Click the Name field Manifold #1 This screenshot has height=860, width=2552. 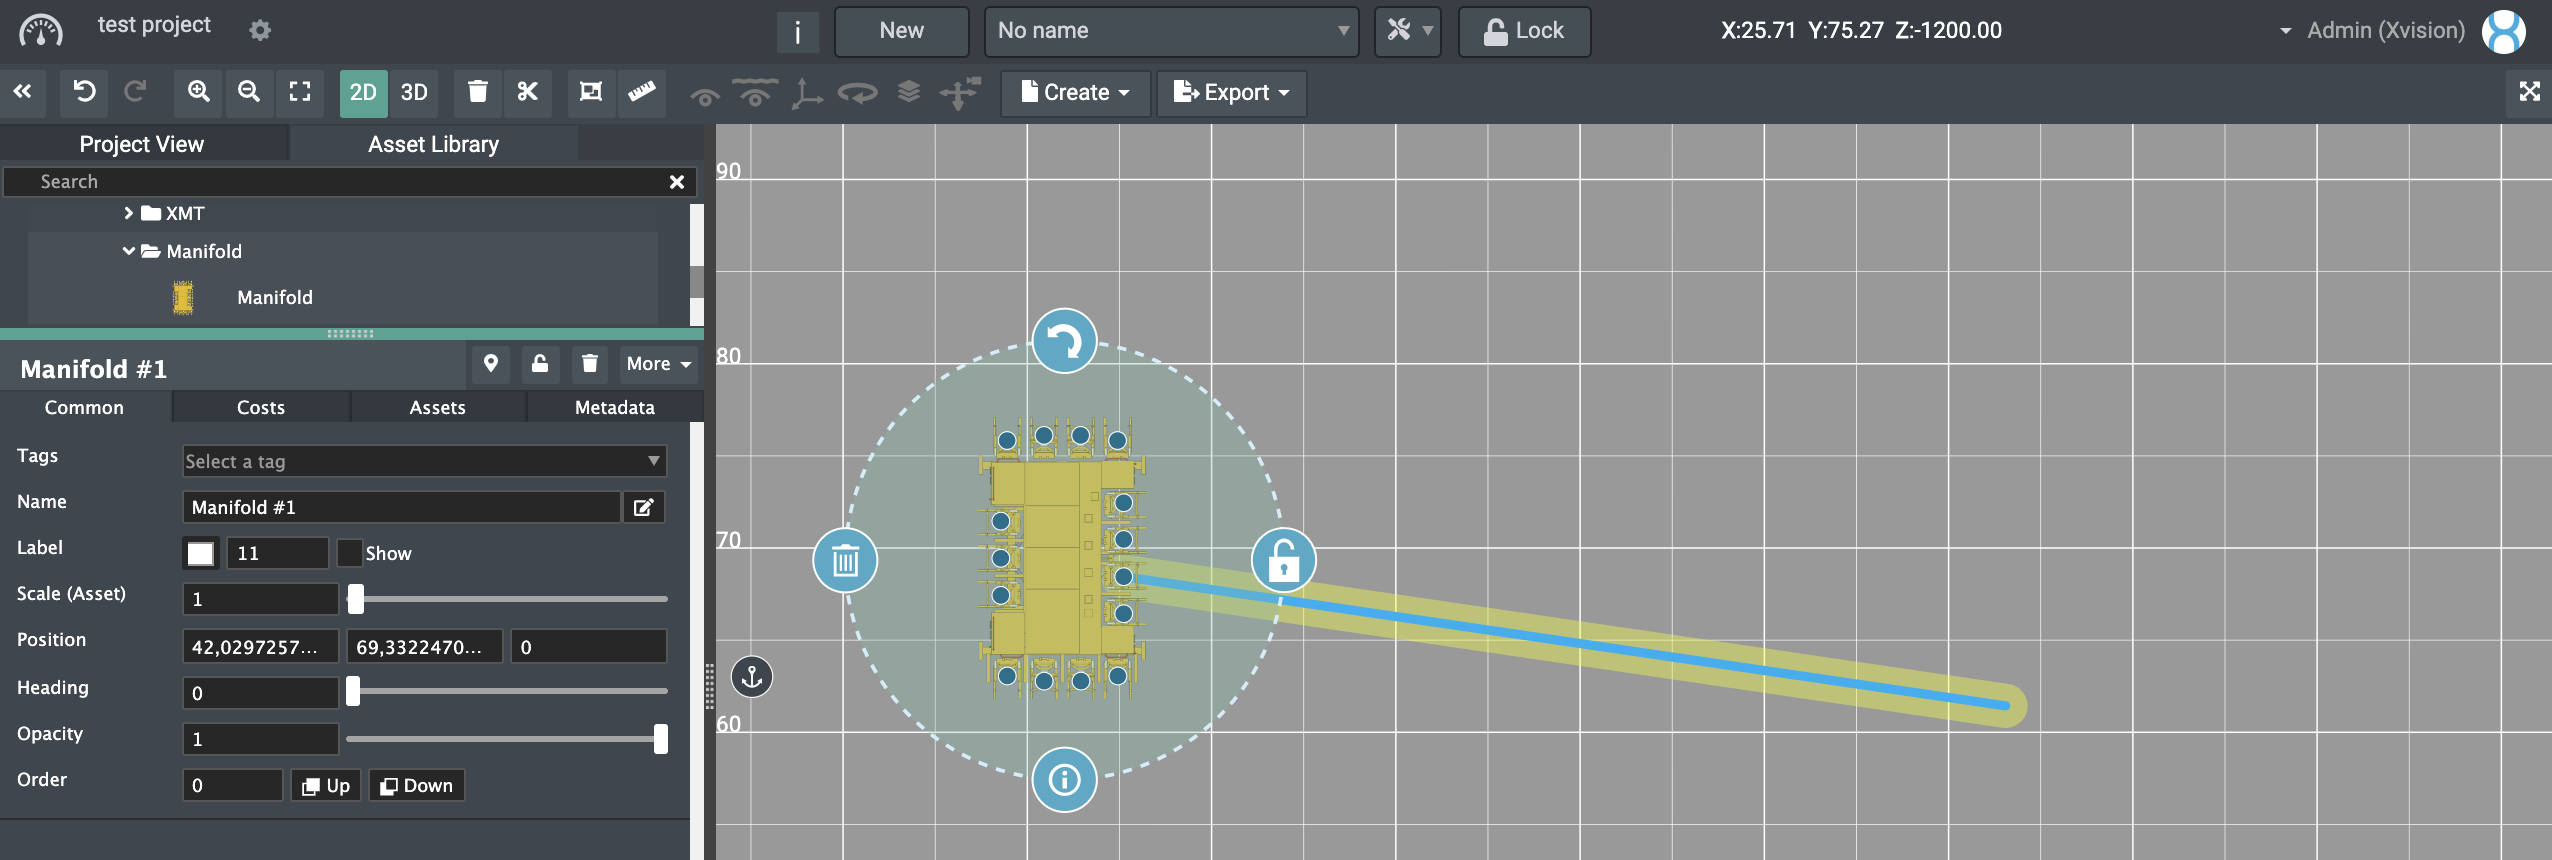pos(401,507)
